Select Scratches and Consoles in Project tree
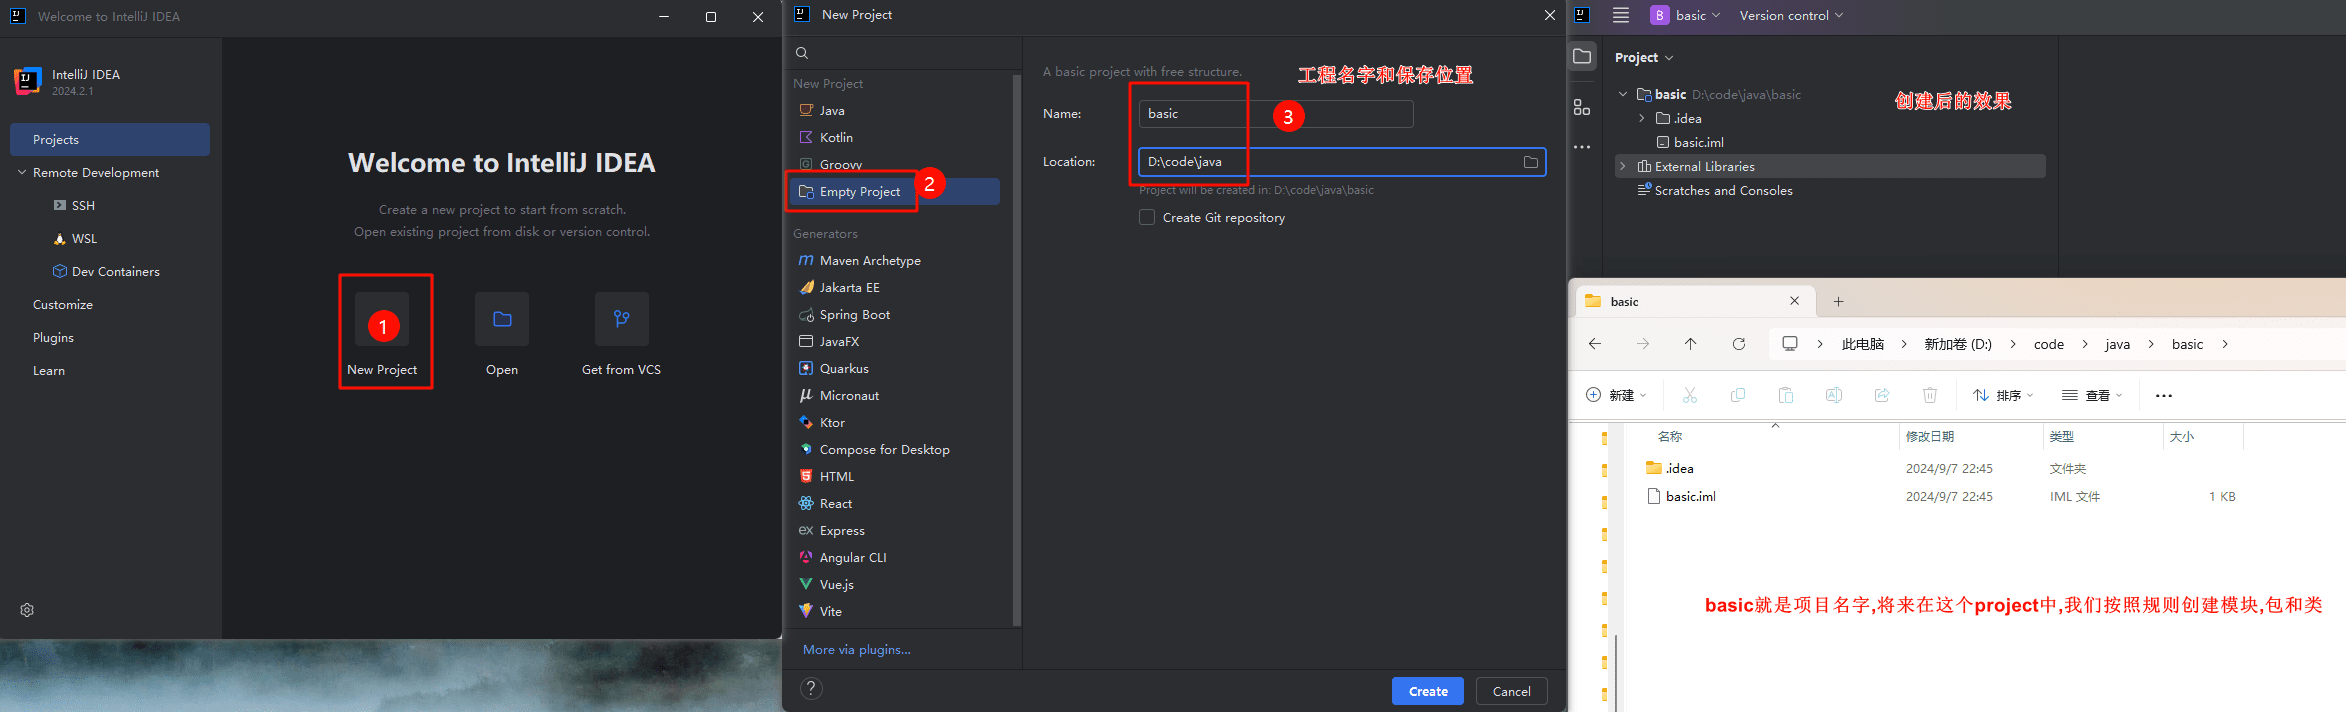Viewport: 2346px width, 712px height. point(1715,190)
